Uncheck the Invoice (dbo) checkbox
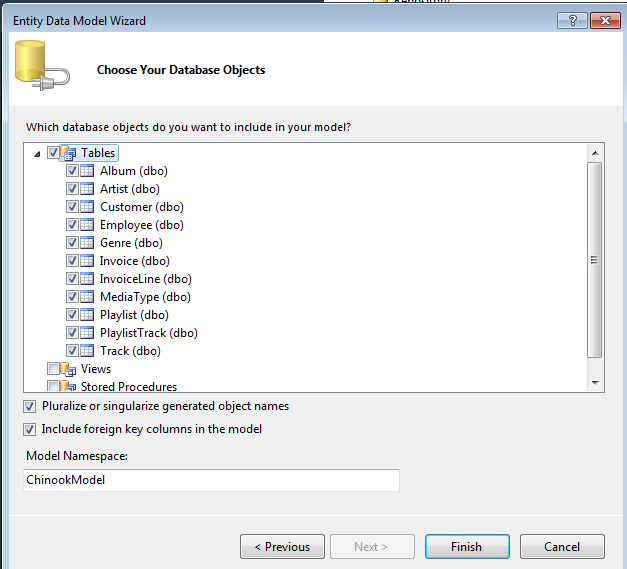The image size is (627, 569). (x=72, y=261)
